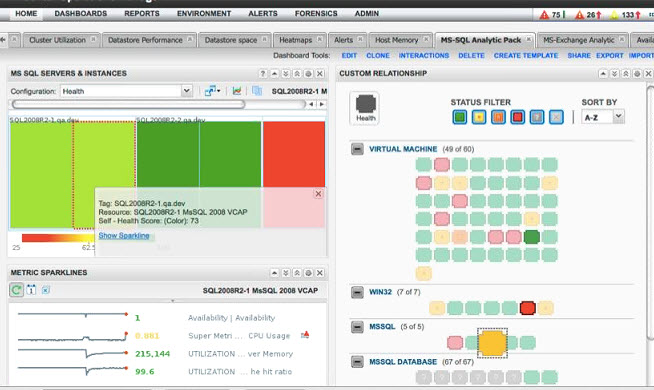
Task: Click the left arrow of heatmap toolbar scroller
Action: pos(311,104)
